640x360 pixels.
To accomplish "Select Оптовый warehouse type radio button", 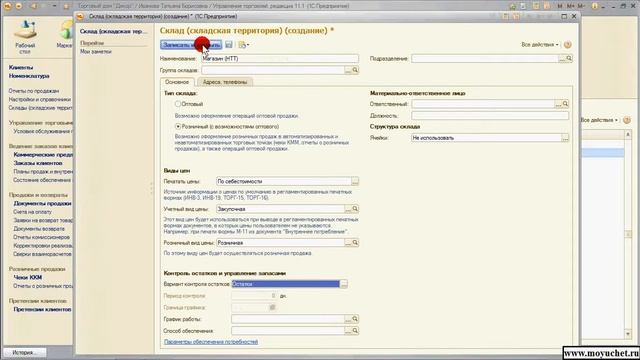I will 178,104.
